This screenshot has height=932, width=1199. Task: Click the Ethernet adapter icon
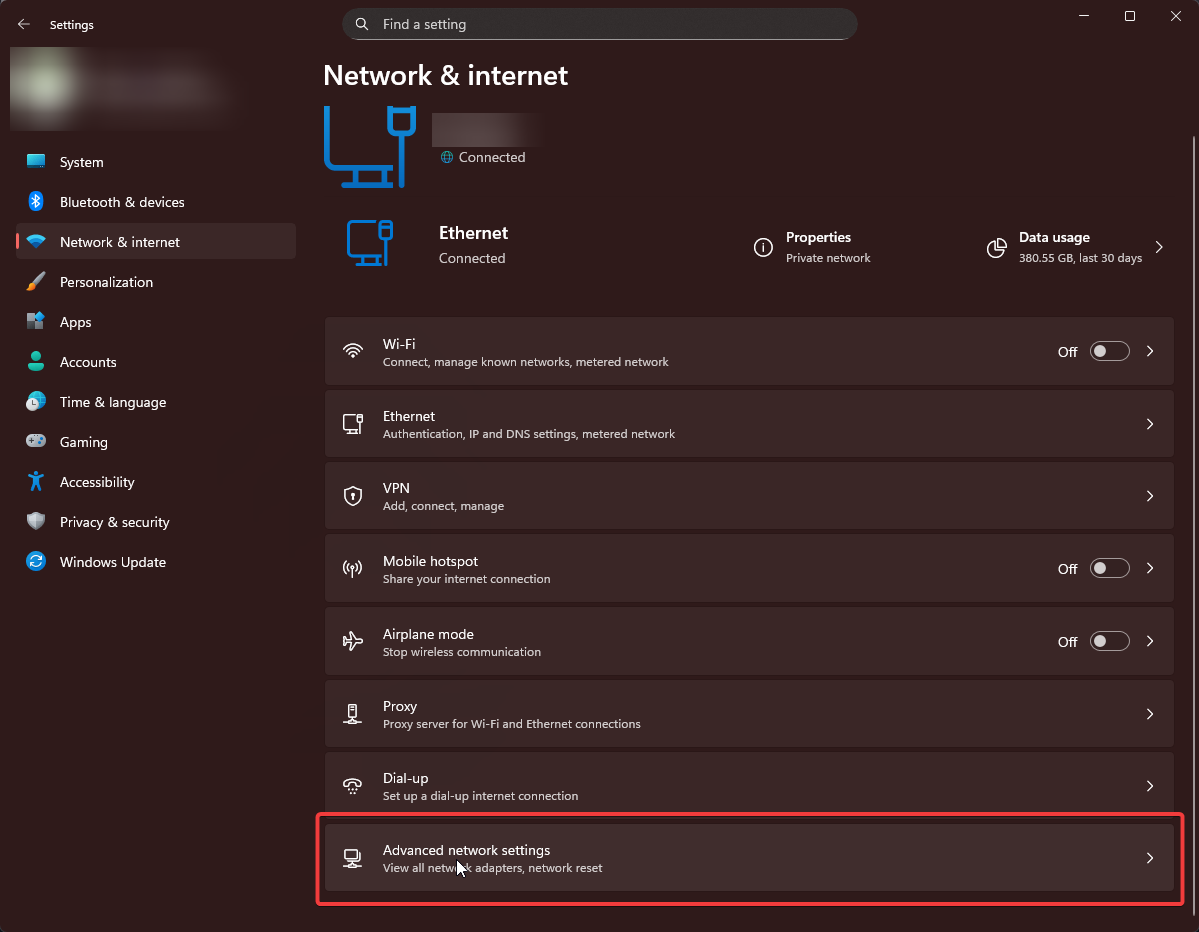[x=353, y=423]
